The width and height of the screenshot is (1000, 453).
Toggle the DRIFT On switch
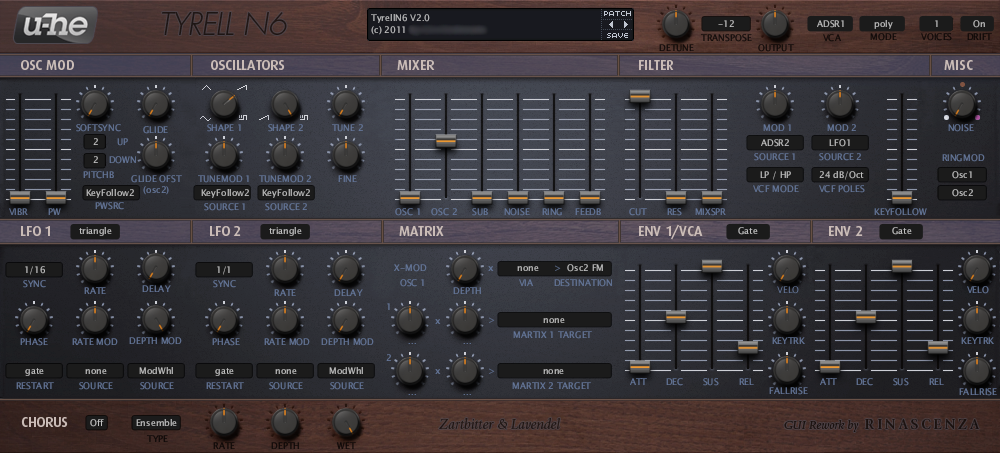click(x=978, y=24)
